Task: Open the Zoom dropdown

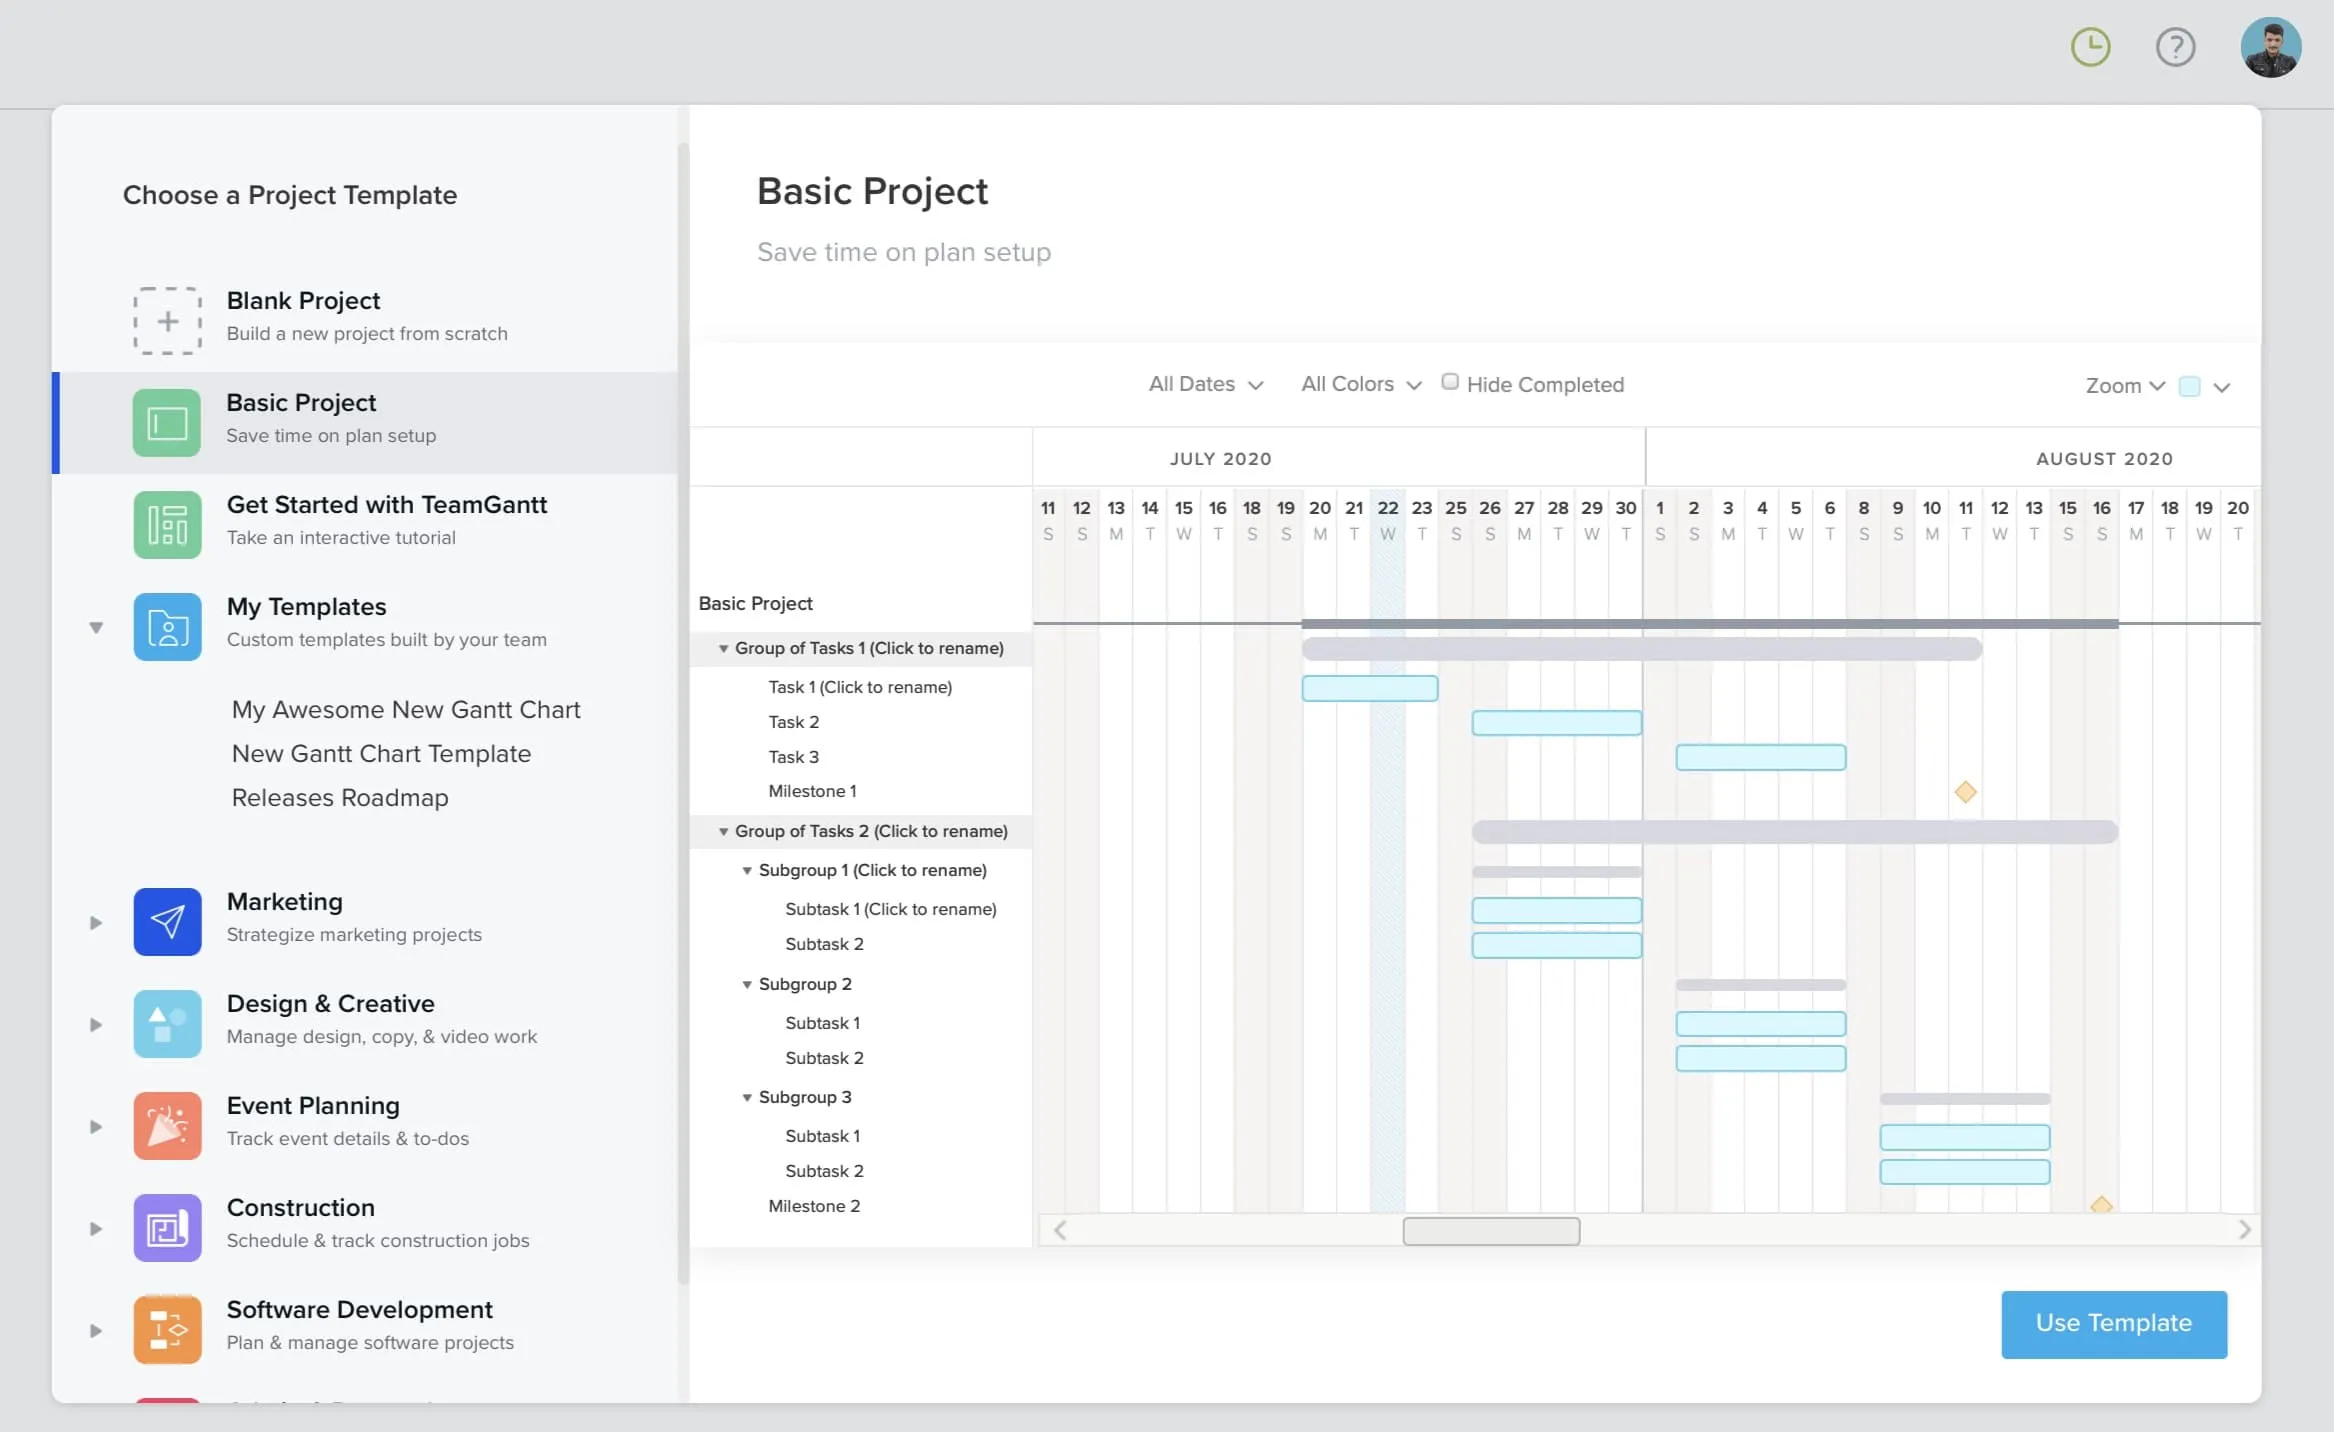Action: 2122,385
